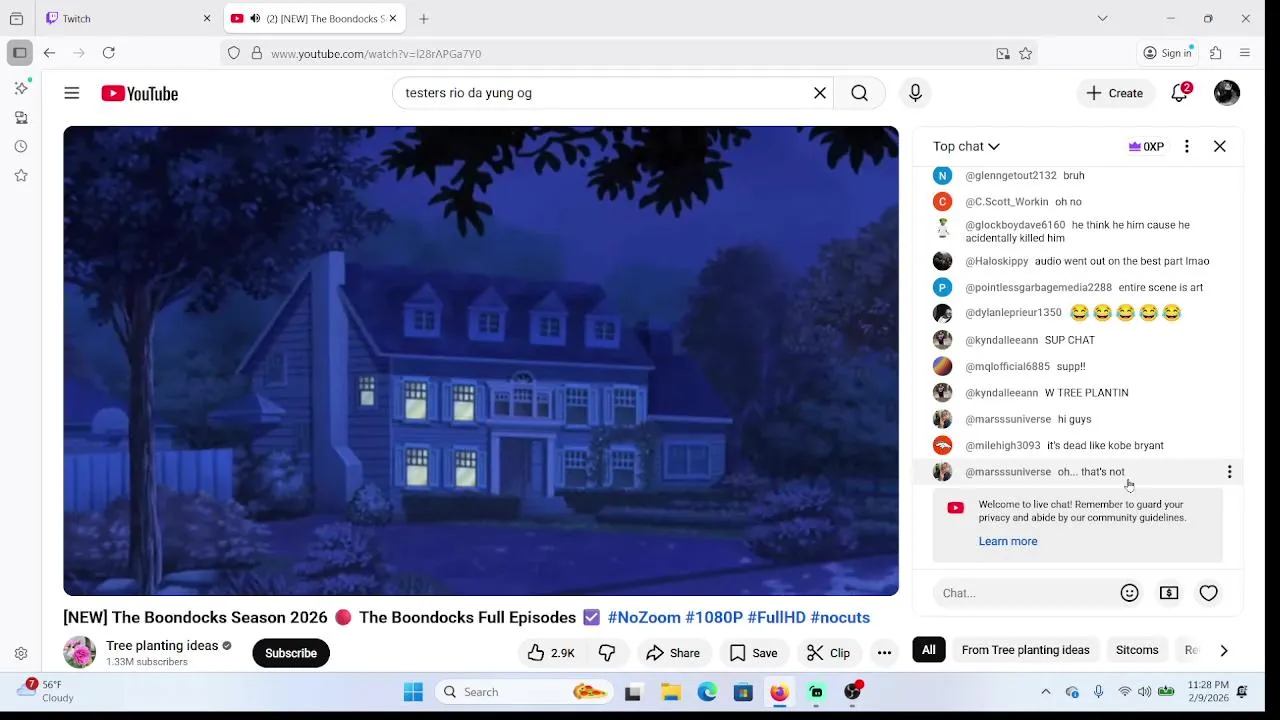
Task: Open browser extensions puzzle icon
Action: click(1216, 53)
